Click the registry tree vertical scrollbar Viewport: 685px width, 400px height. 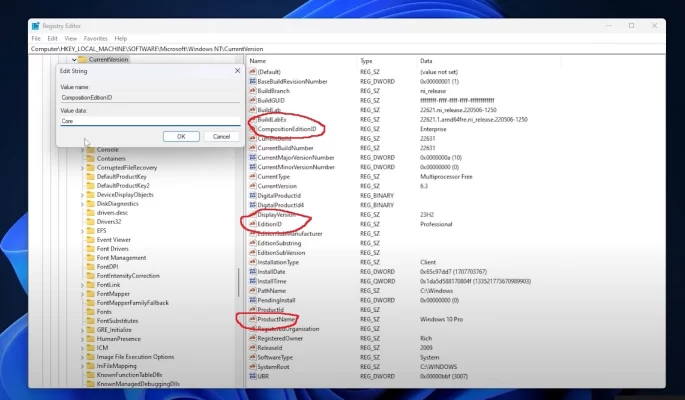point(238,290)
